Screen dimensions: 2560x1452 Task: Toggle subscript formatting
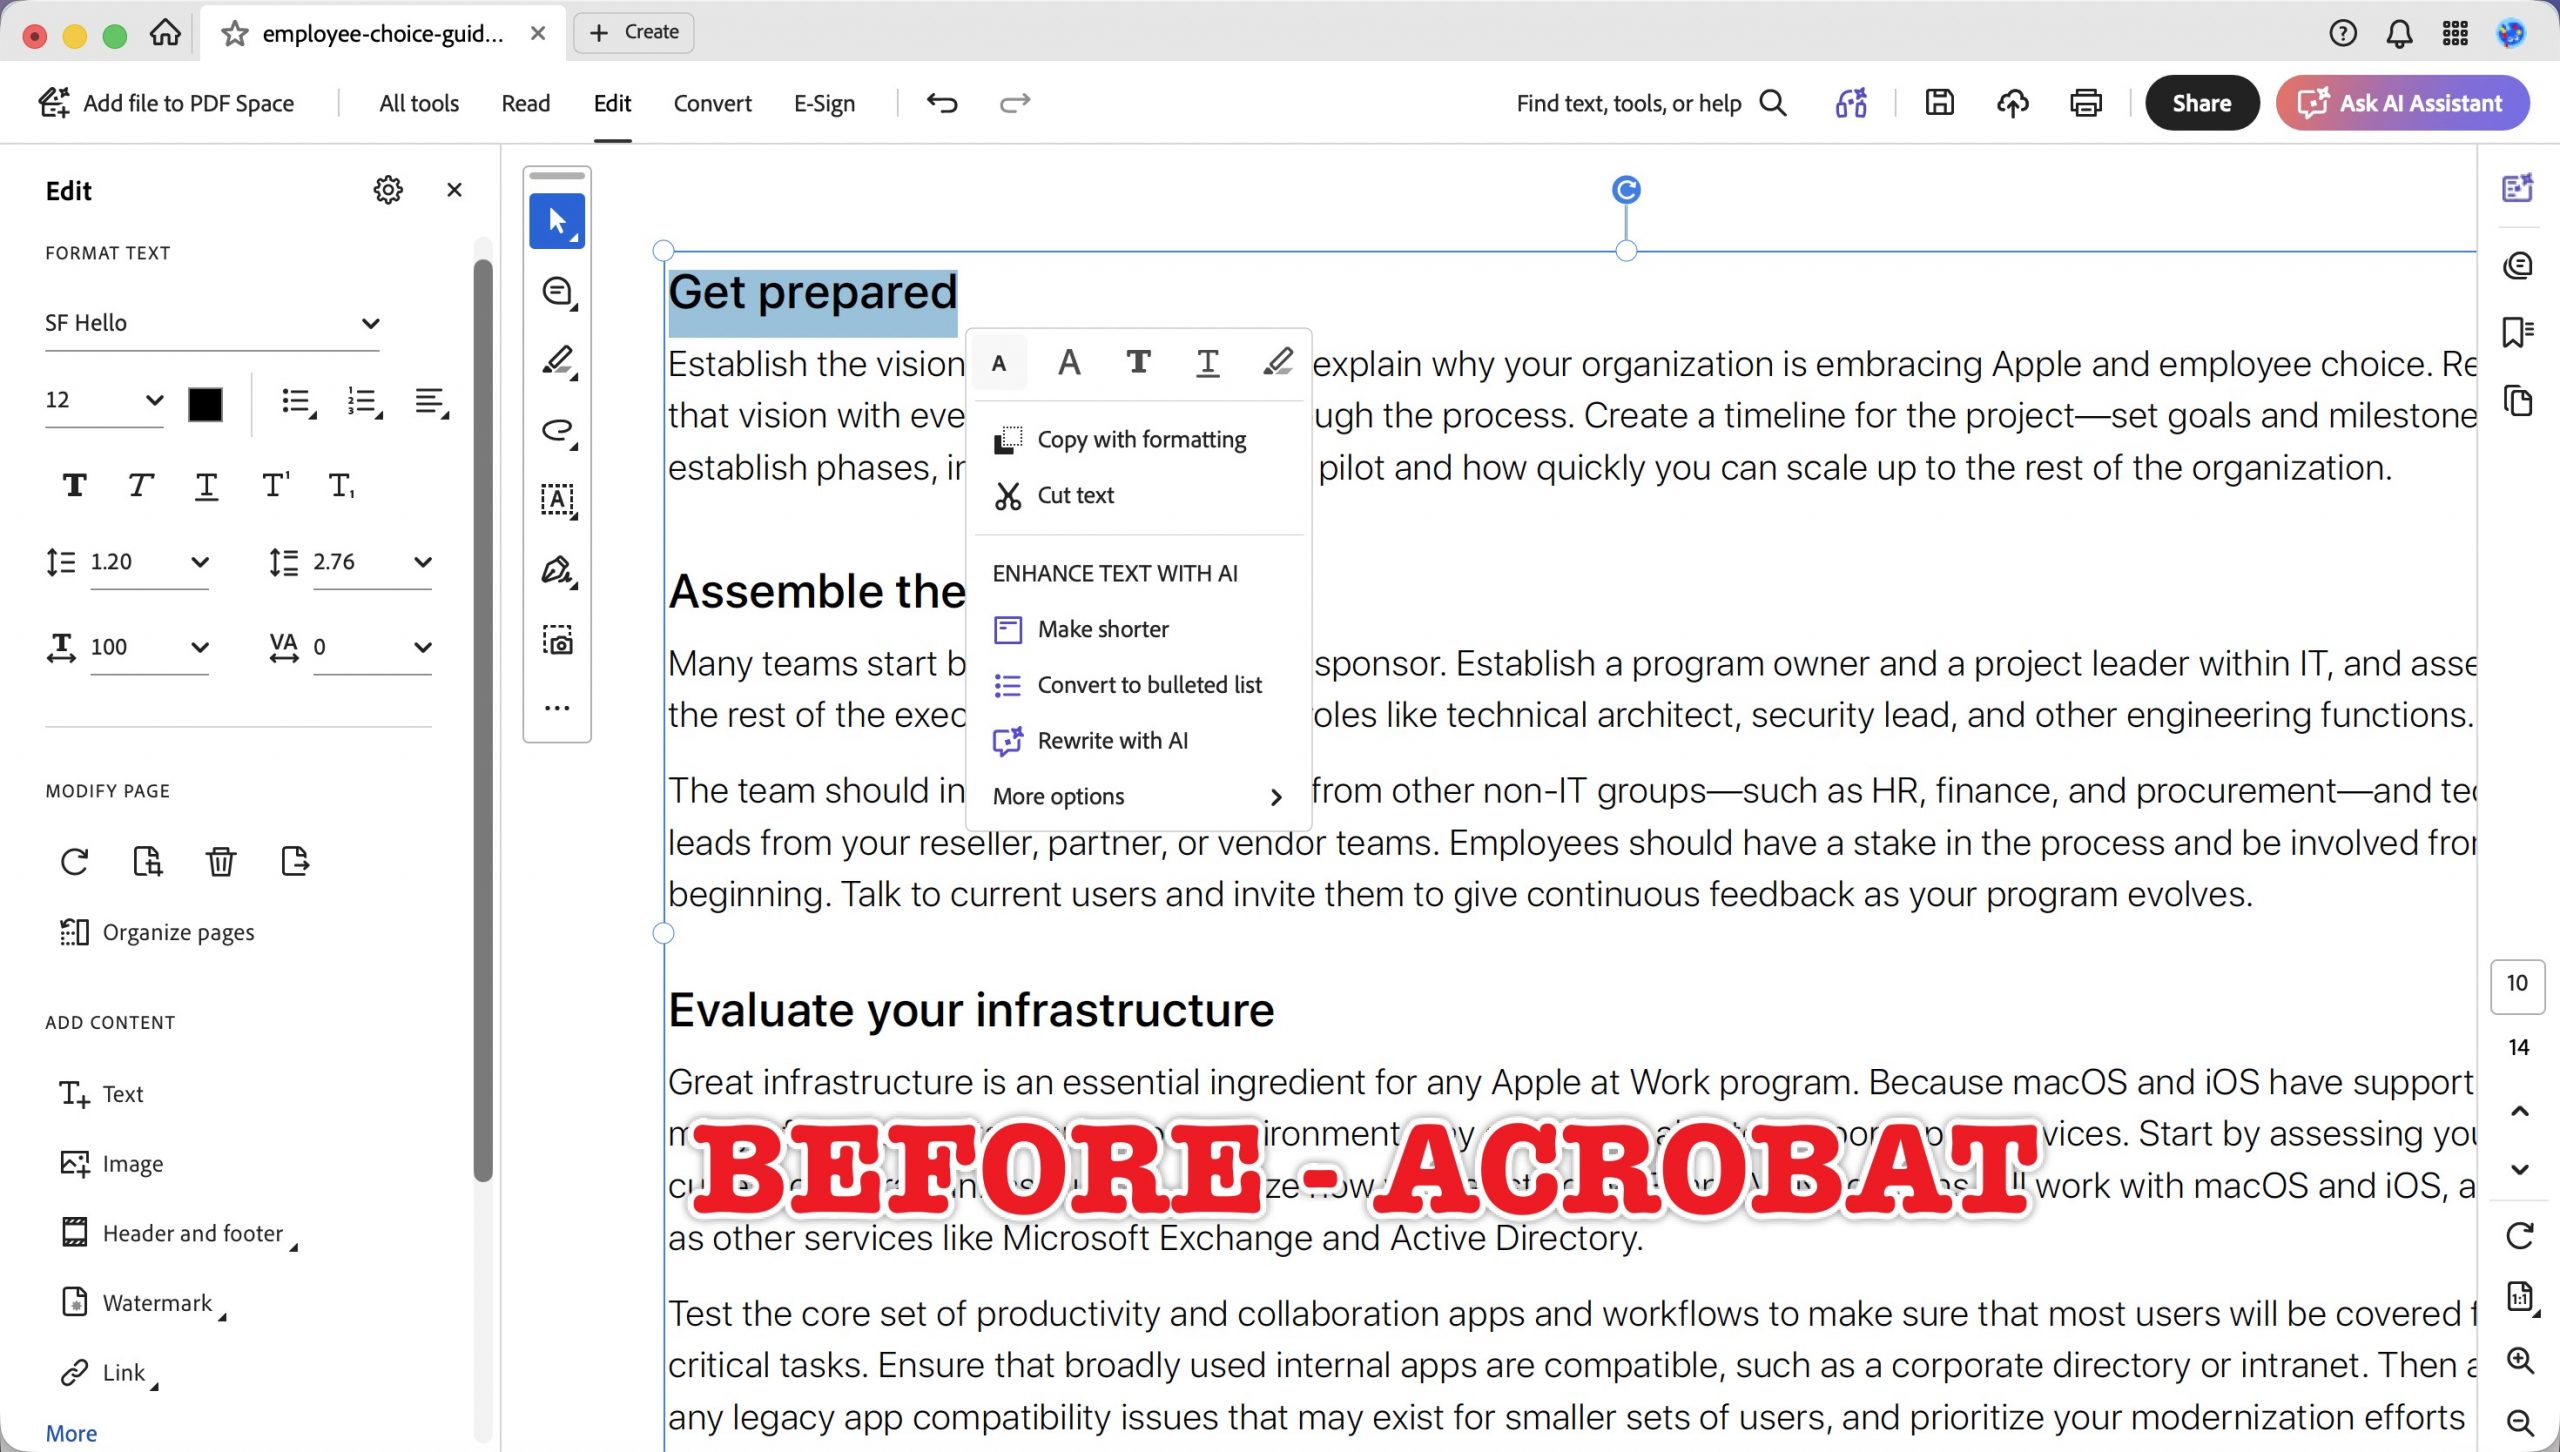tap(342, 486)
